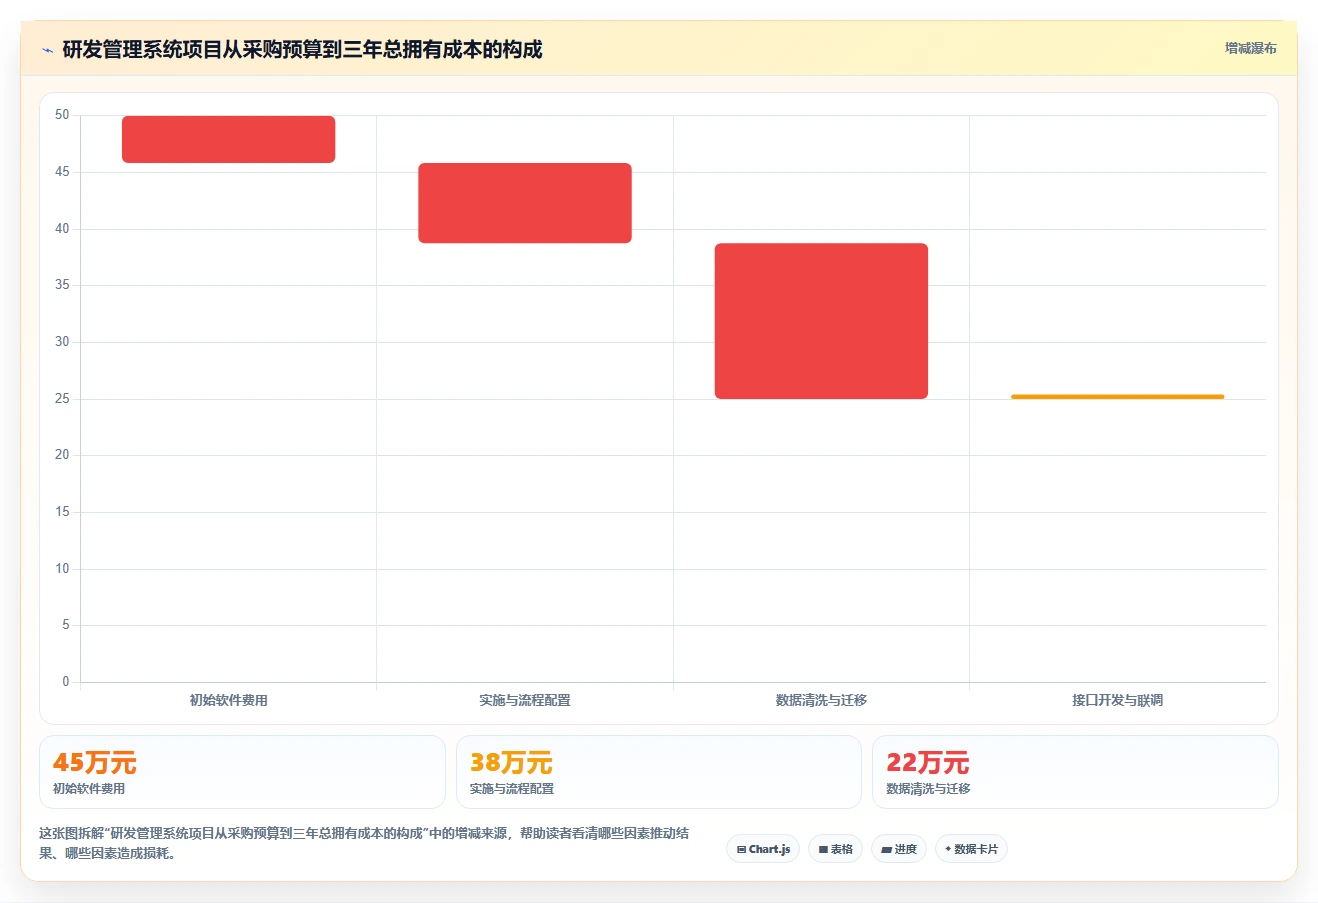Click the x-axis label 实施与流程配置
1318x903 pixels.
[x=525, y=700]
